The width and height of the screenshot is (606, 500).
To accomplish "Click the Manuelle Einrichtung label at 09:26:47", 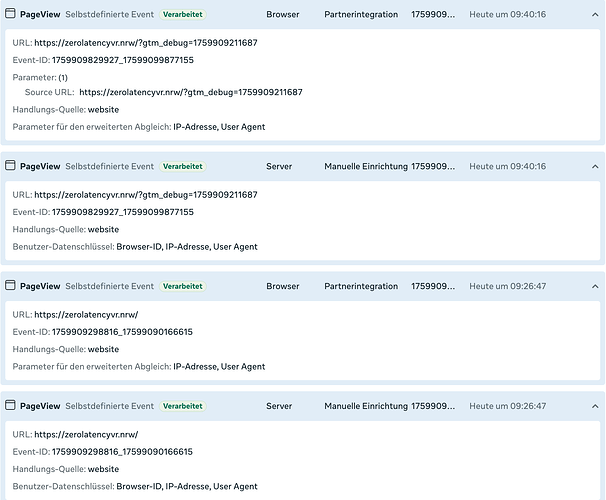I will click(365, 406).
